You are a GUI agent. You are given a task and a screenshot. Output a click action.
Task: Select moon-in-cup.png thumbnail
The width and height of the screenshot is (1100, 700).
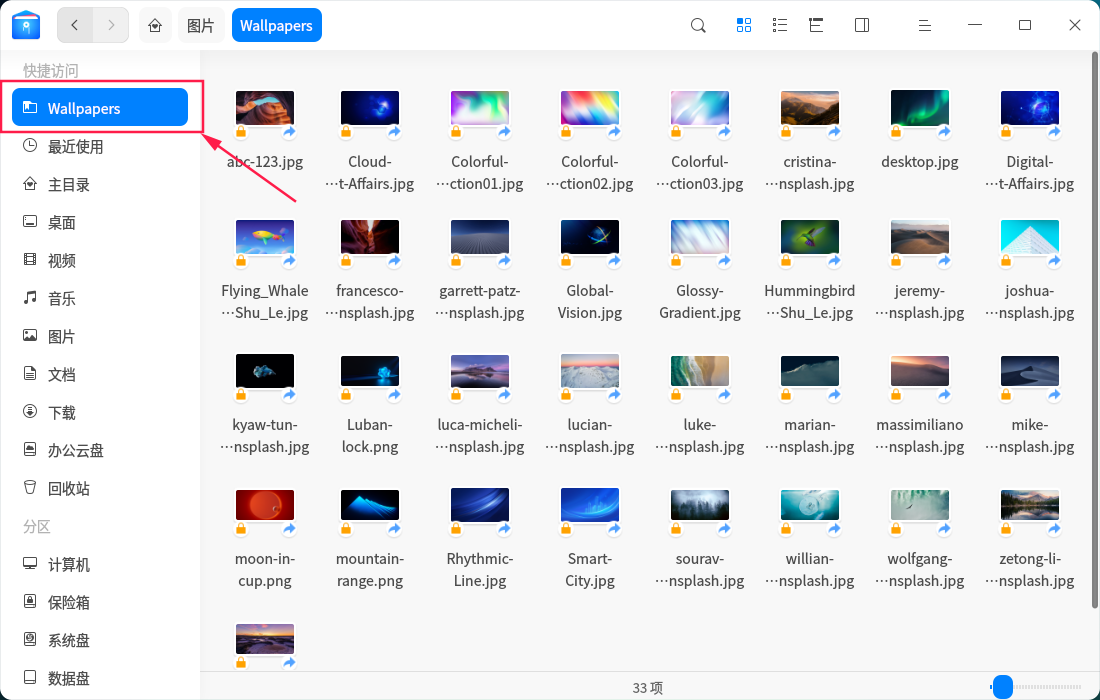point(264,505)
